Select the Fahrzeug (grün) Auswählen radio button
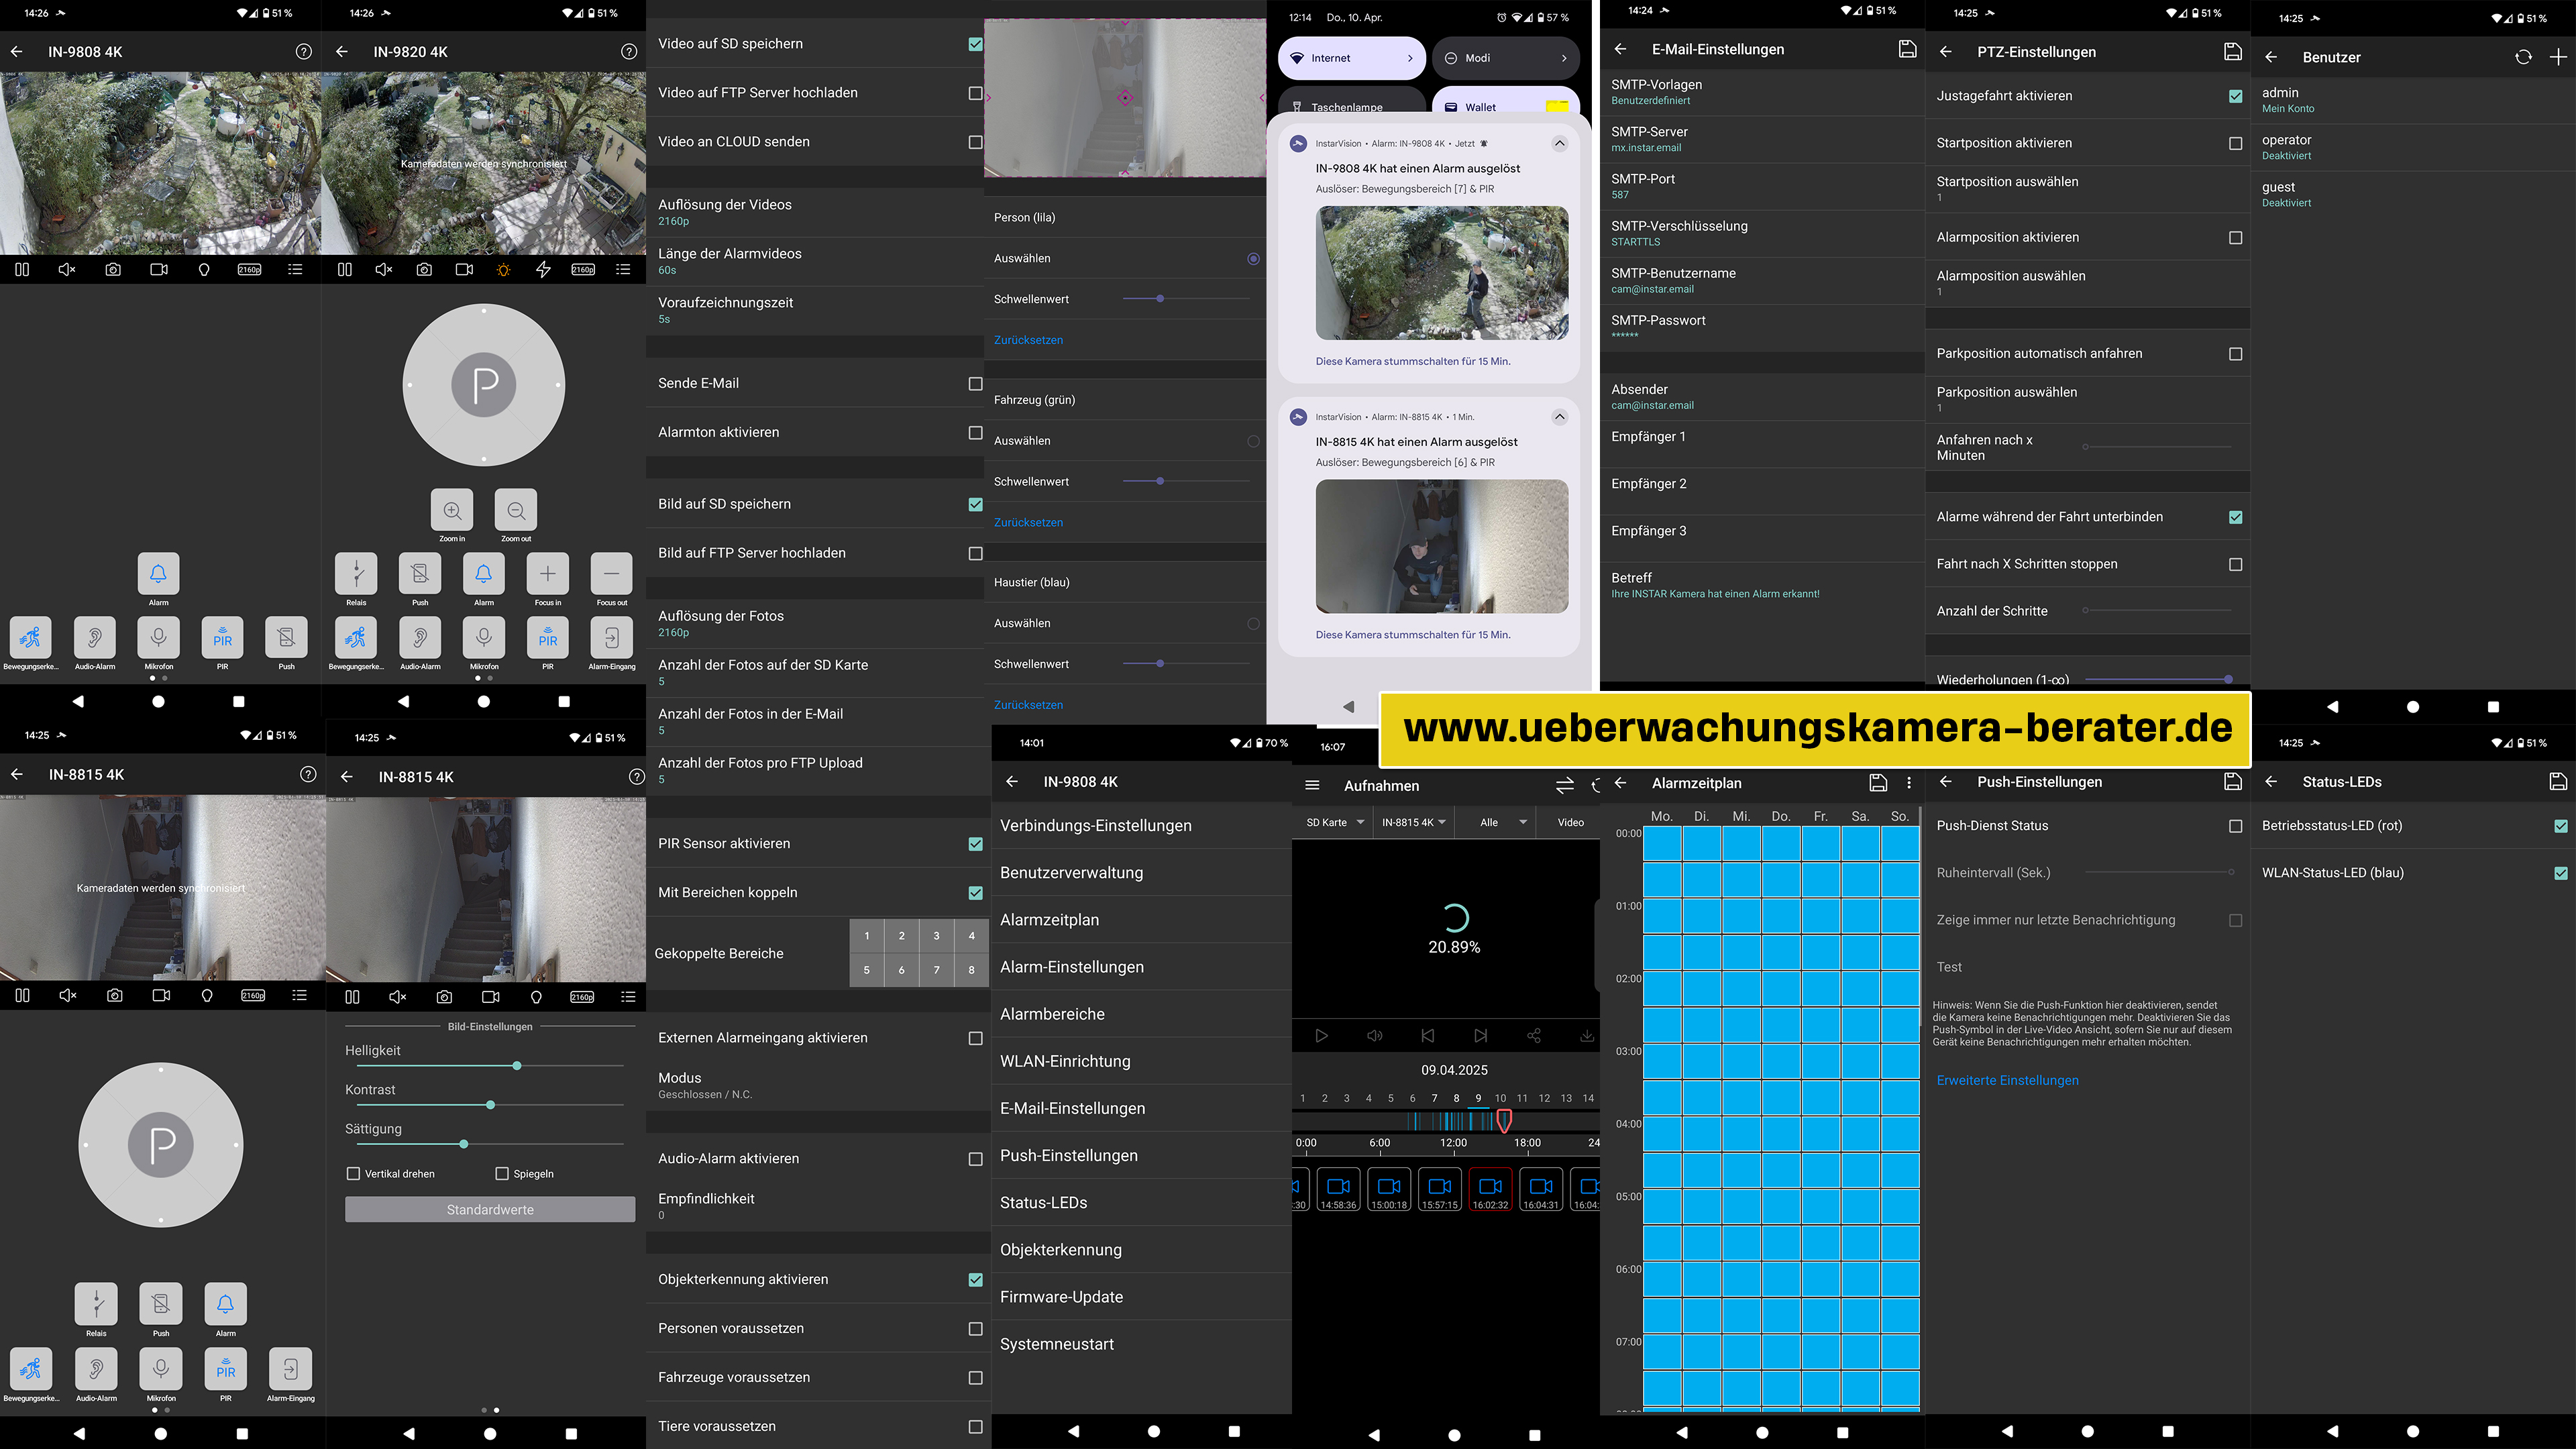 [x=1253, y=441]
